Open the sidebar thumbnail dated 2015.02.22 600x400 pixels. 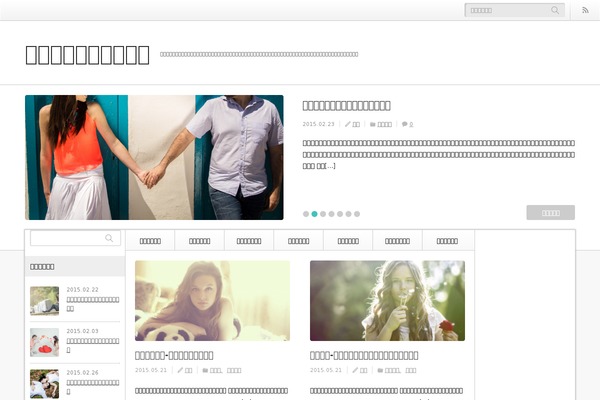click(x=44, y=301)
